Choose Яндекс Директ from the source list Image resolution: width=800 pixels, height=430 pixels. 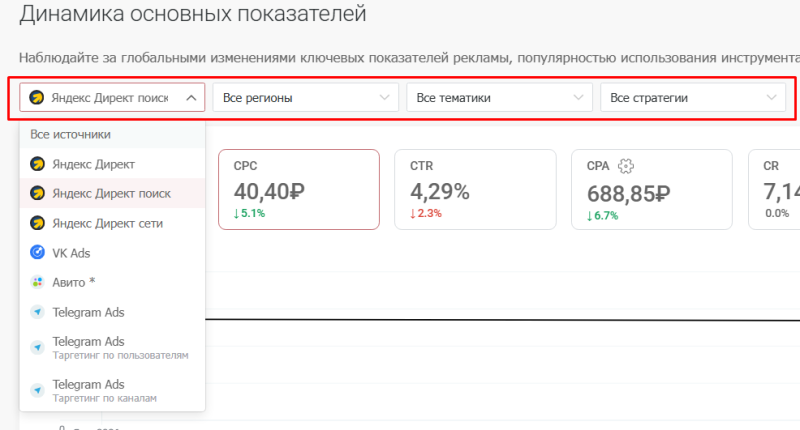[112, 164]
